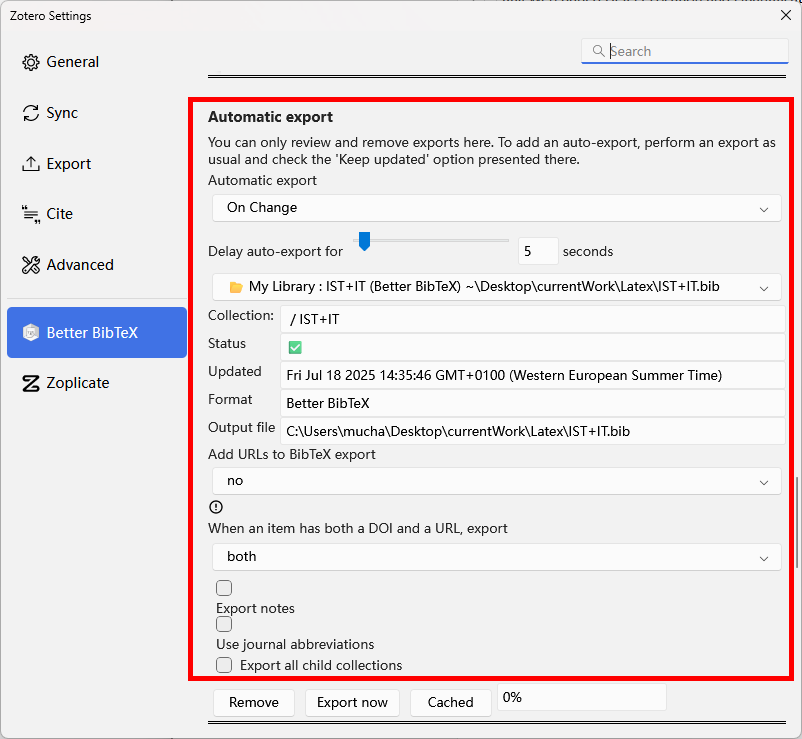Open the DOI and URL export dropdown
Viewport: 802px width, 739px height.
496,556
